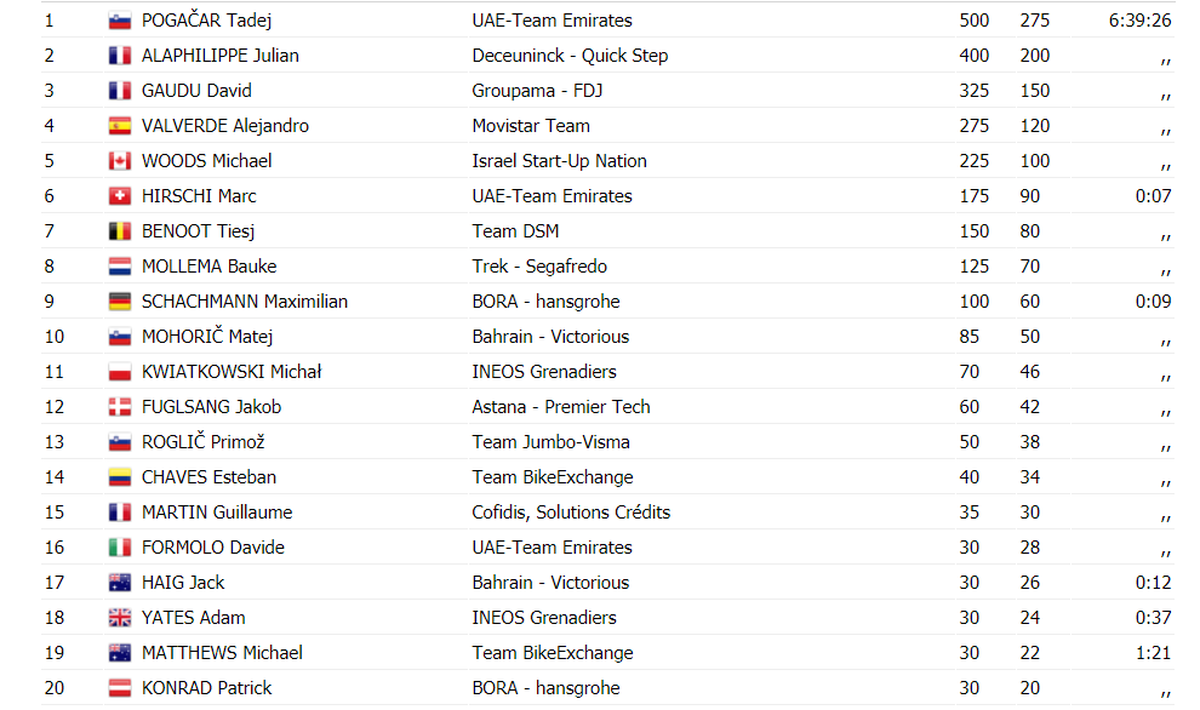
Task: Open rider ALAPHILIPPE Julian
Action: point(220,56)
